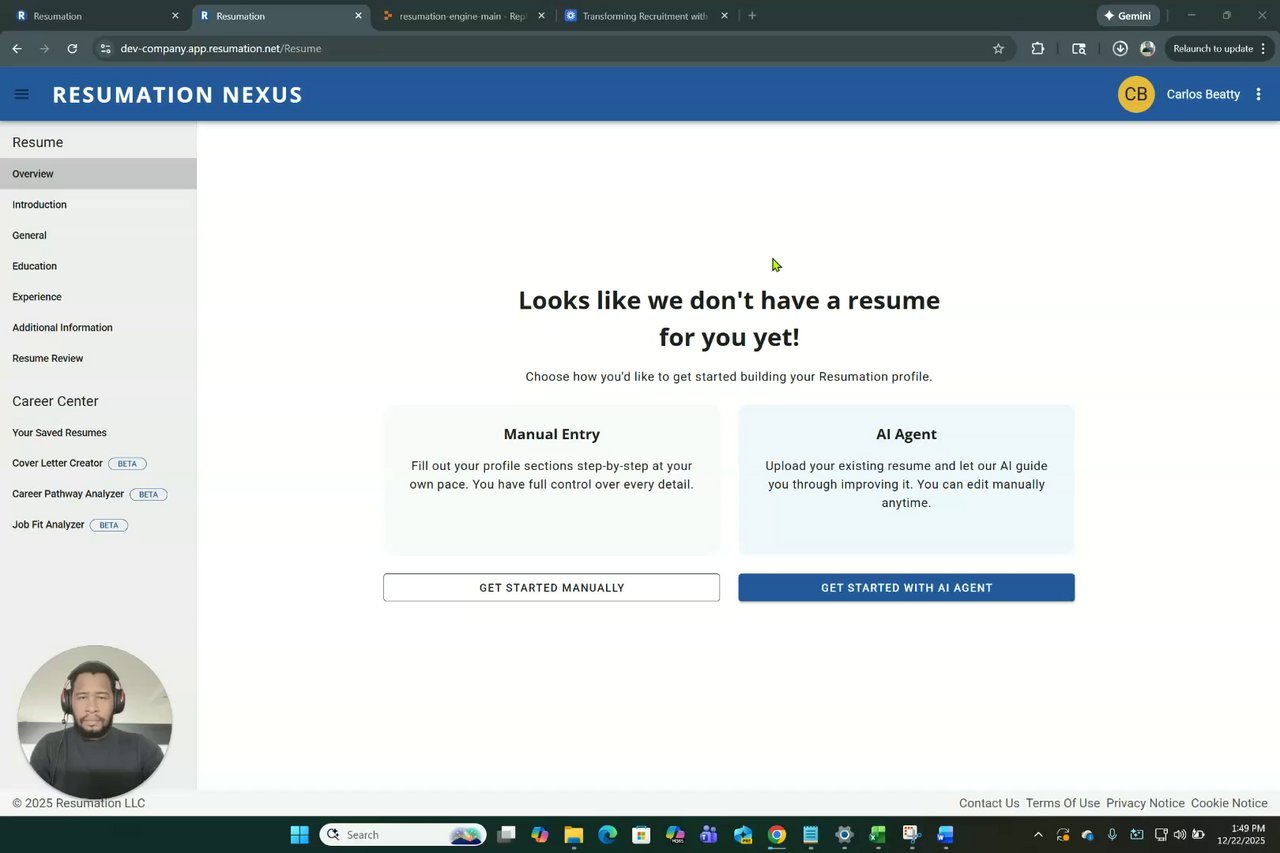Open Resume Review in the sidebar
The width and height of the screenshot is (1280, 853).
(98, 358)
